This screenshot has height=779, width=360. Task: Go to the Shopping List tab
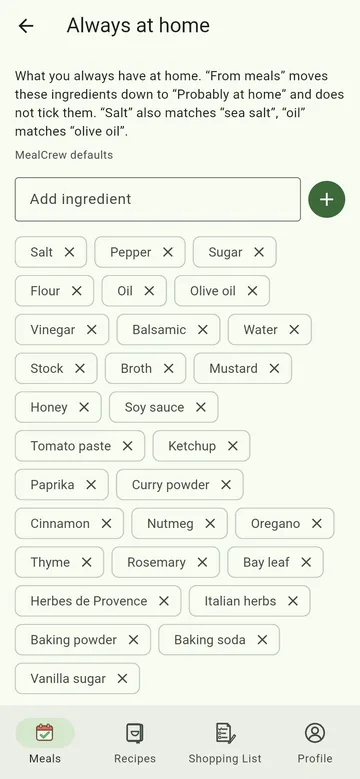(225, 742)
